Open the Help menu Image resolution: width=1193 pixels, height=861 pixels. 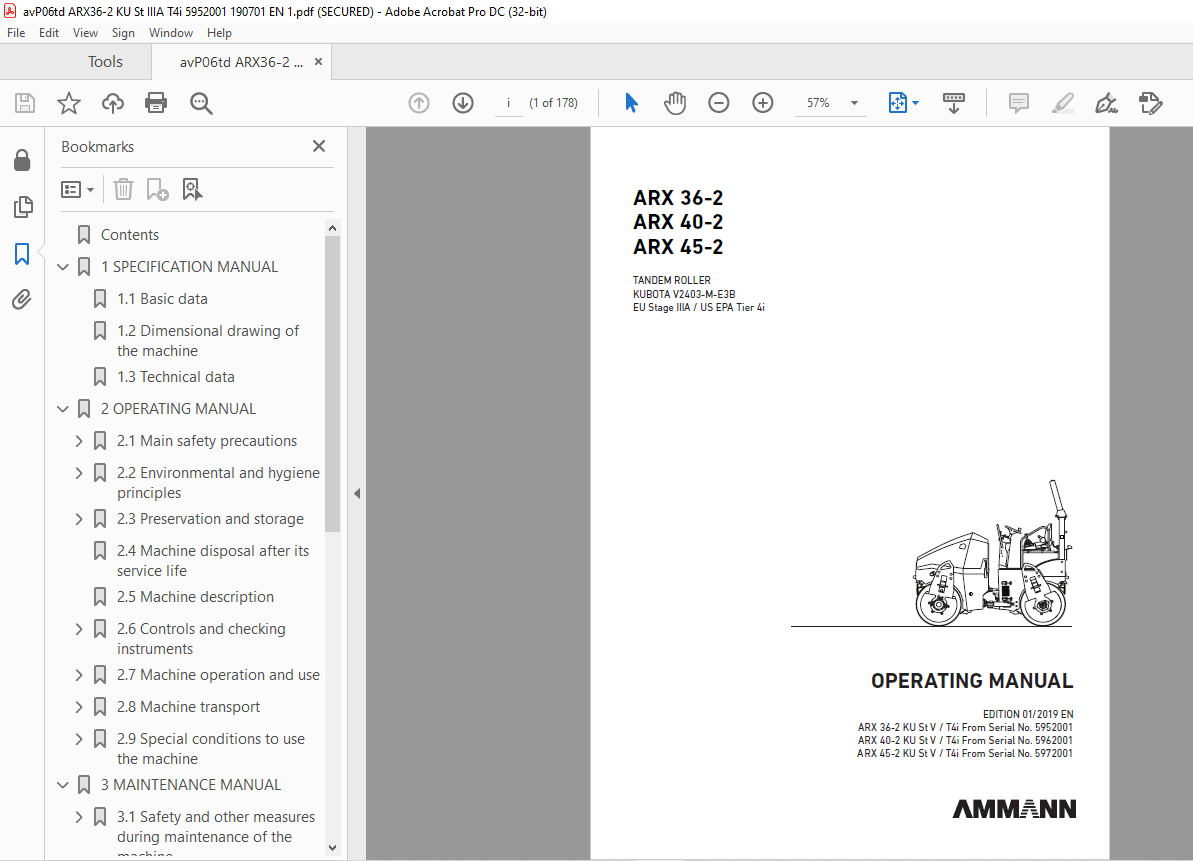click(x=219, y=33)
